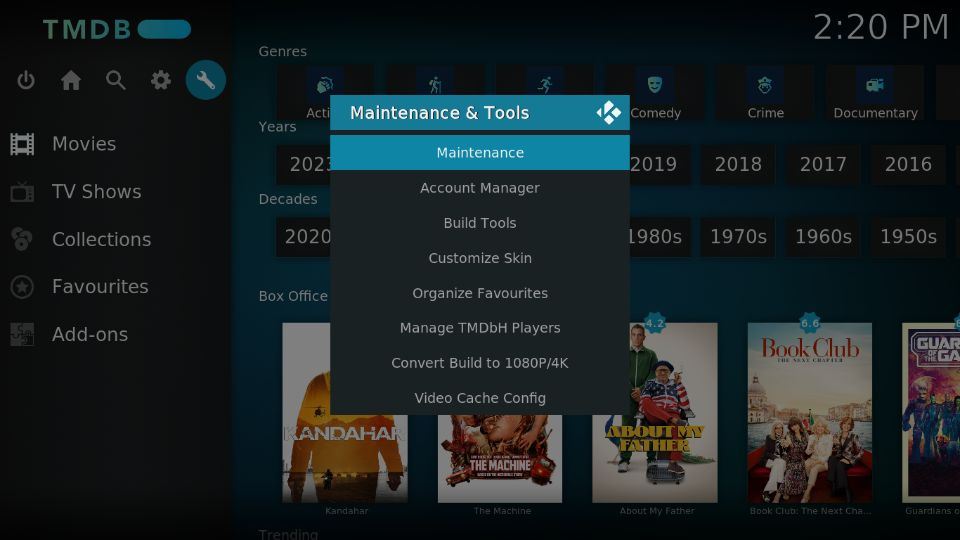Click the Favourites star icon
Viewport: 960px width, 540px height.
22,287
